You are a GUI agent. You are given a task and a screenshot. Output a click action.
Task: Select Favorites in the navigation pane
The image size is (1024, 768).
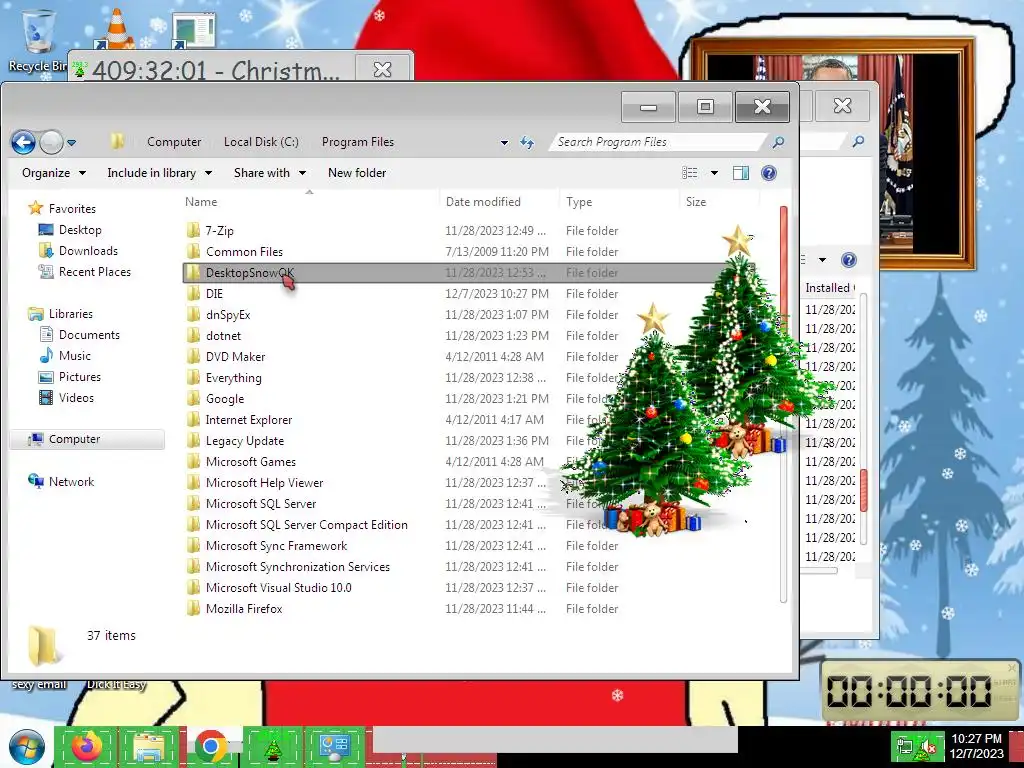pos(62,209)
